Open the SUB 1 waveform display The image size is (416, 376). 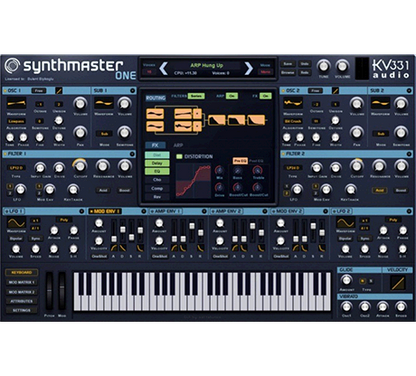(x=104, y=104)
